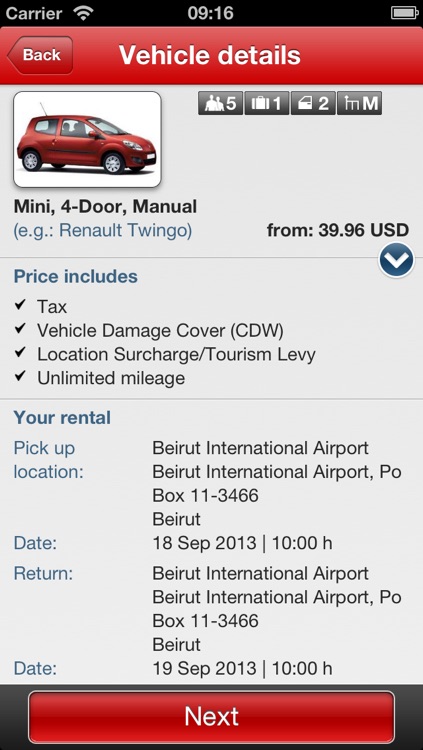Tap the from: 39.96 USD price
The image size is (423, 750).
coord(338,231)
